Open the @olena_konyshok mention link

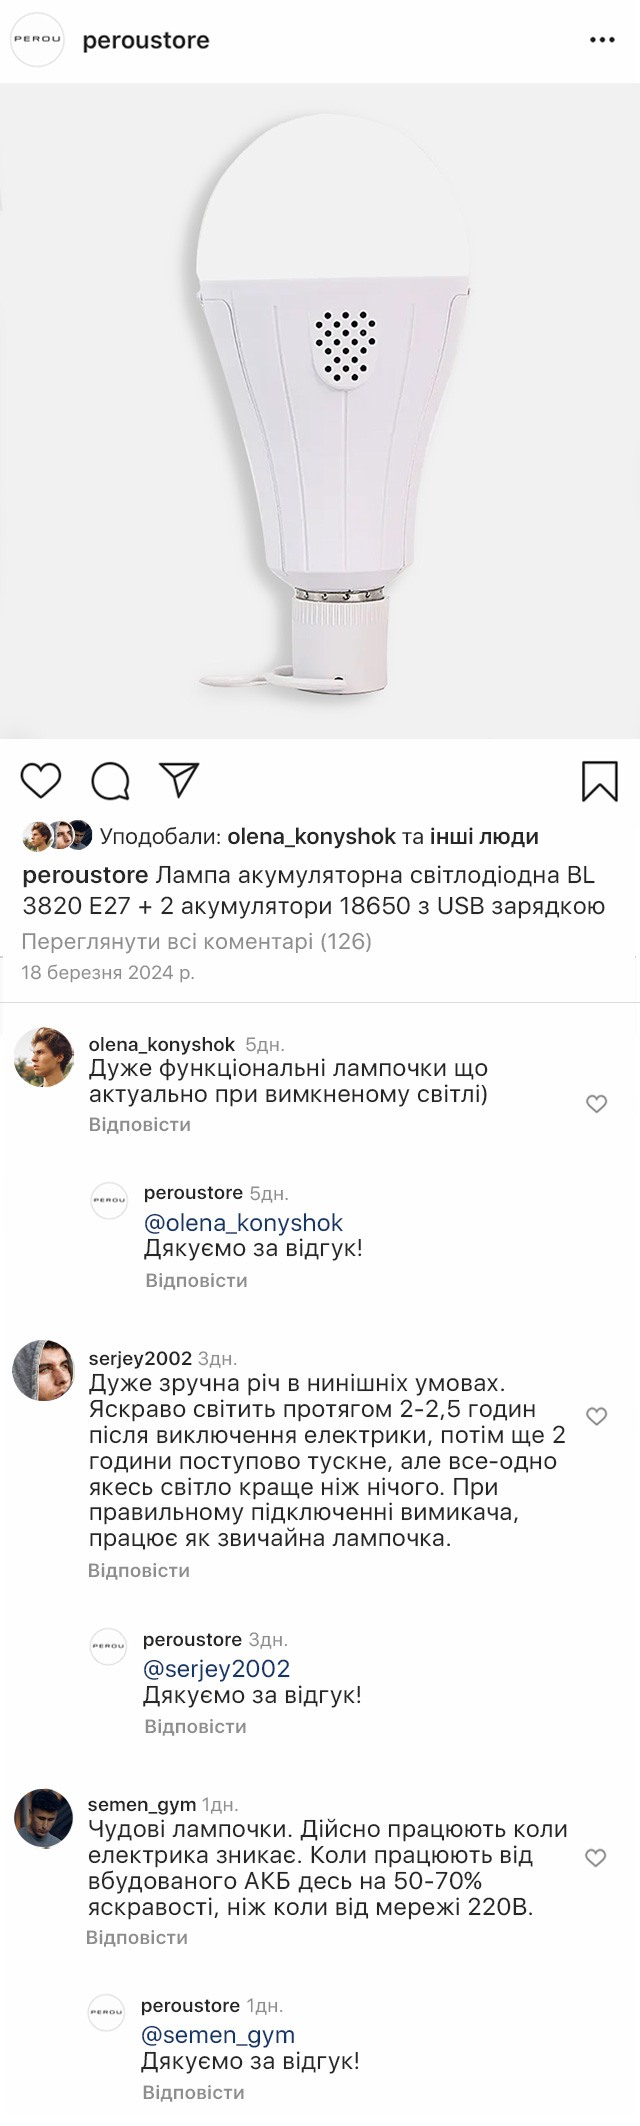[x=243, y=1223]
